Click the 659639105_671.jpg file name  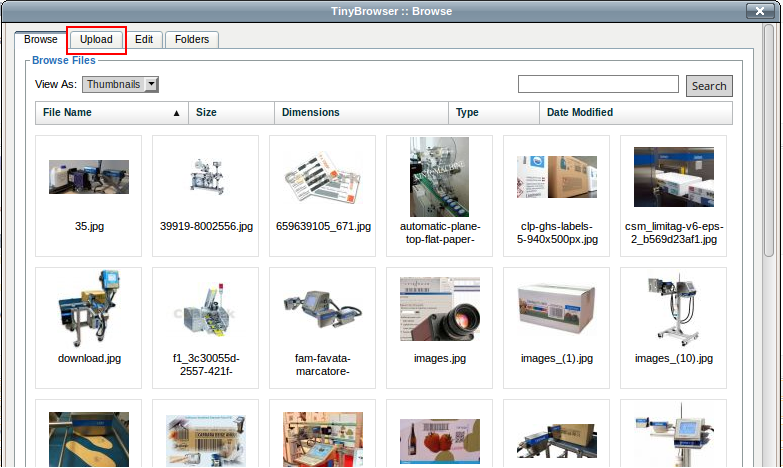[x=323, y=226]
